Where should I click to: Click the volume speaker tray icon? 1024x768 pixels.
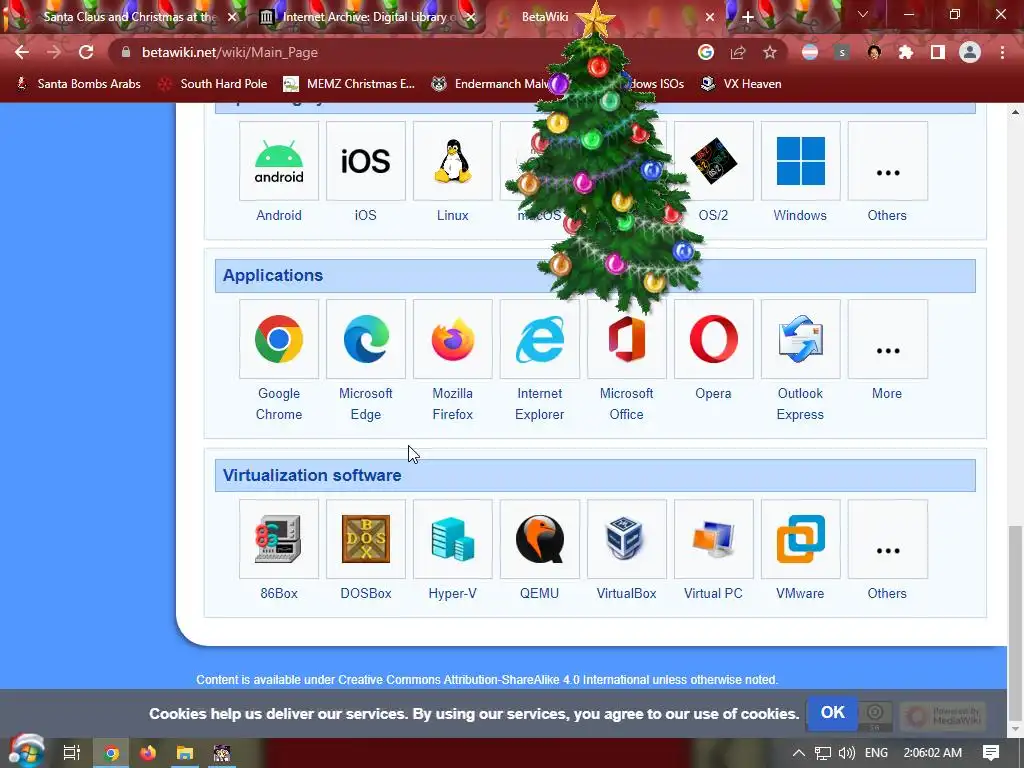point(847,753)
